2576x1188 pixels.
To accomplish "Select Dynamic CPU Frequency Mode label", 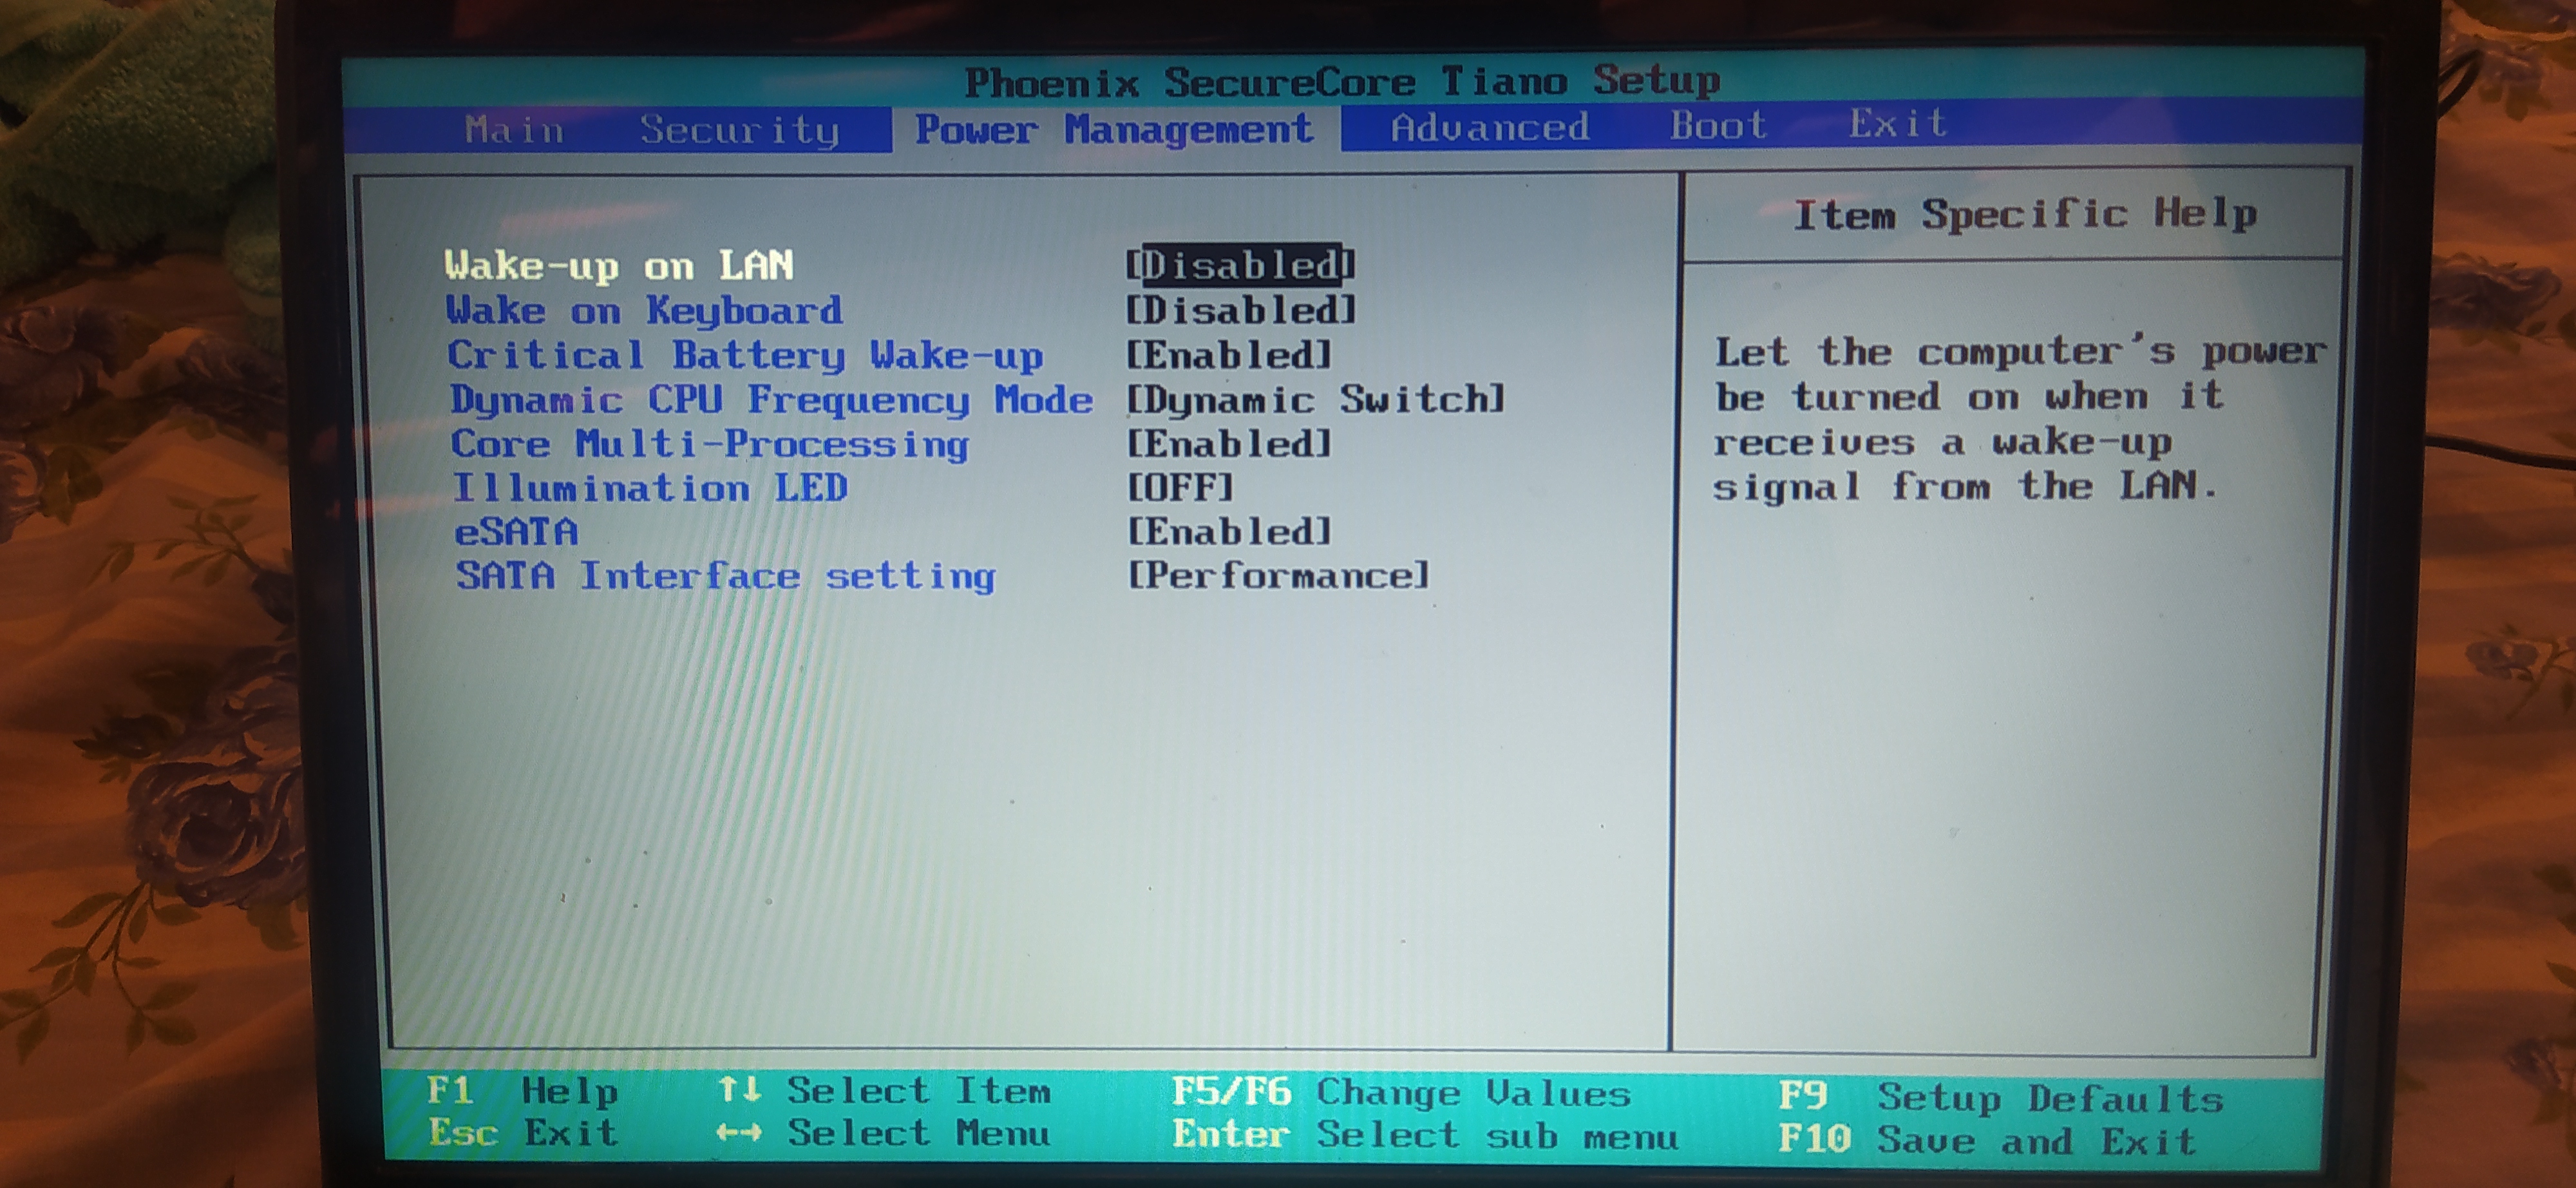I will click(x=771, y=400).
